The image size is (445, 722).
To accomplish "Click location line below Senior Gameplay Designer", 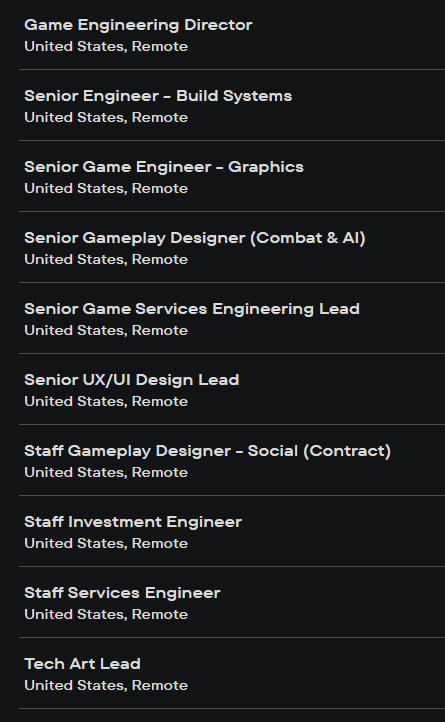I will click(x=106, y=259).
